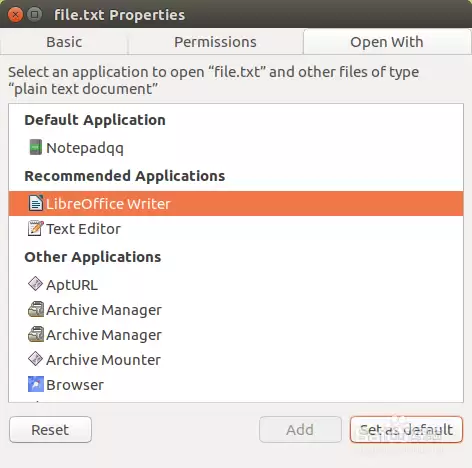The width and height of the screenshot is (472, 468).
Task: Select Notepadqq under Default Application
Action: point(236,148)
